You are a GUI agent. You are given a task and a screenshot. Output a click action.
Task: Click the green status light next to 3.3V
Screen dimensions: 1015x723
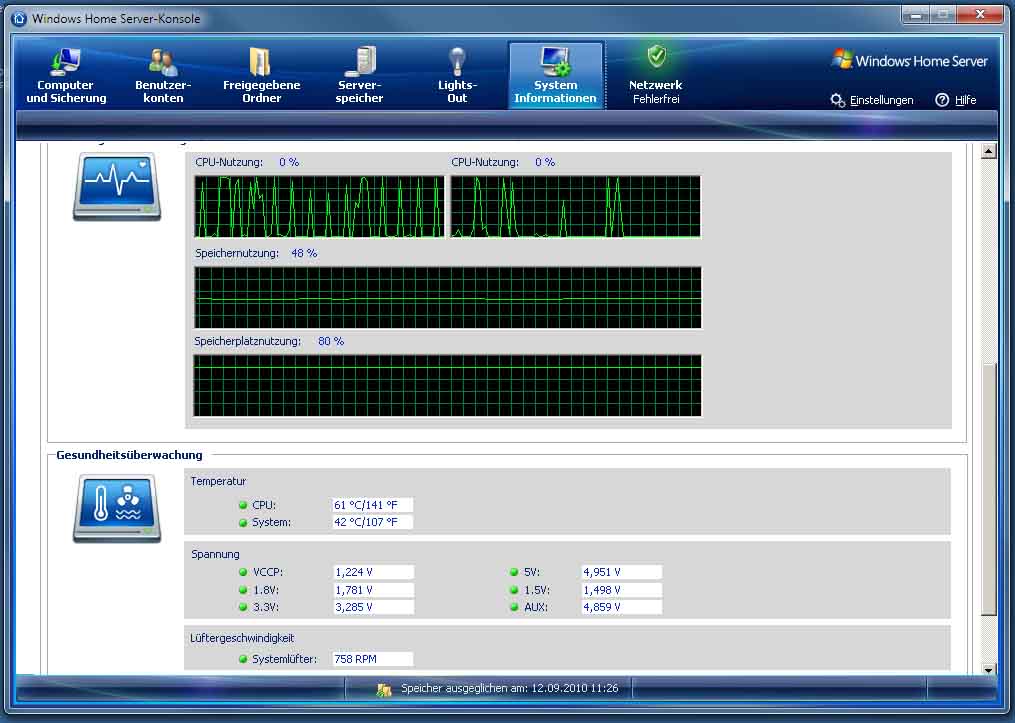coord(243,607)
